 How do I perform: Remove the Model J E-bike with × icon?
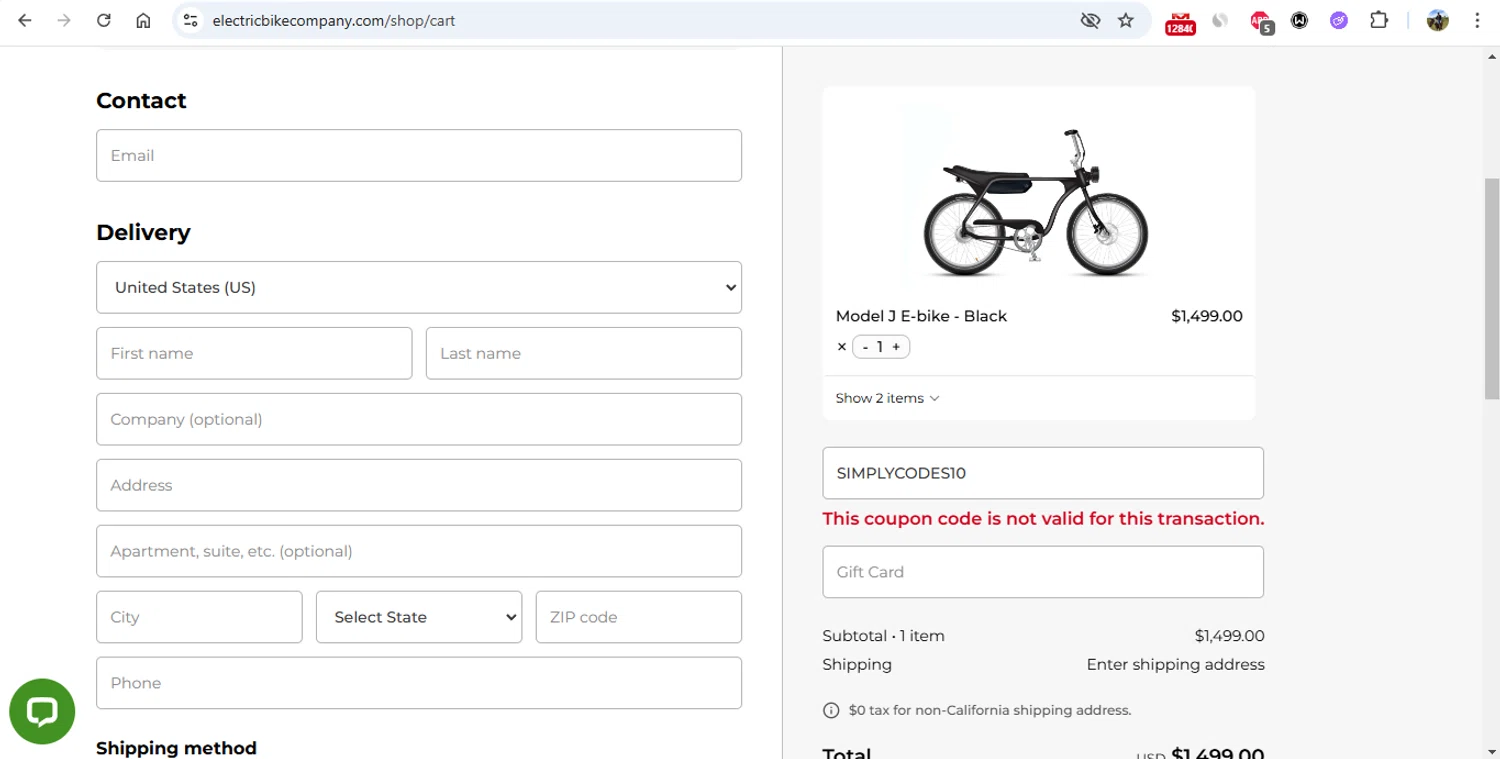click(841, 347)
